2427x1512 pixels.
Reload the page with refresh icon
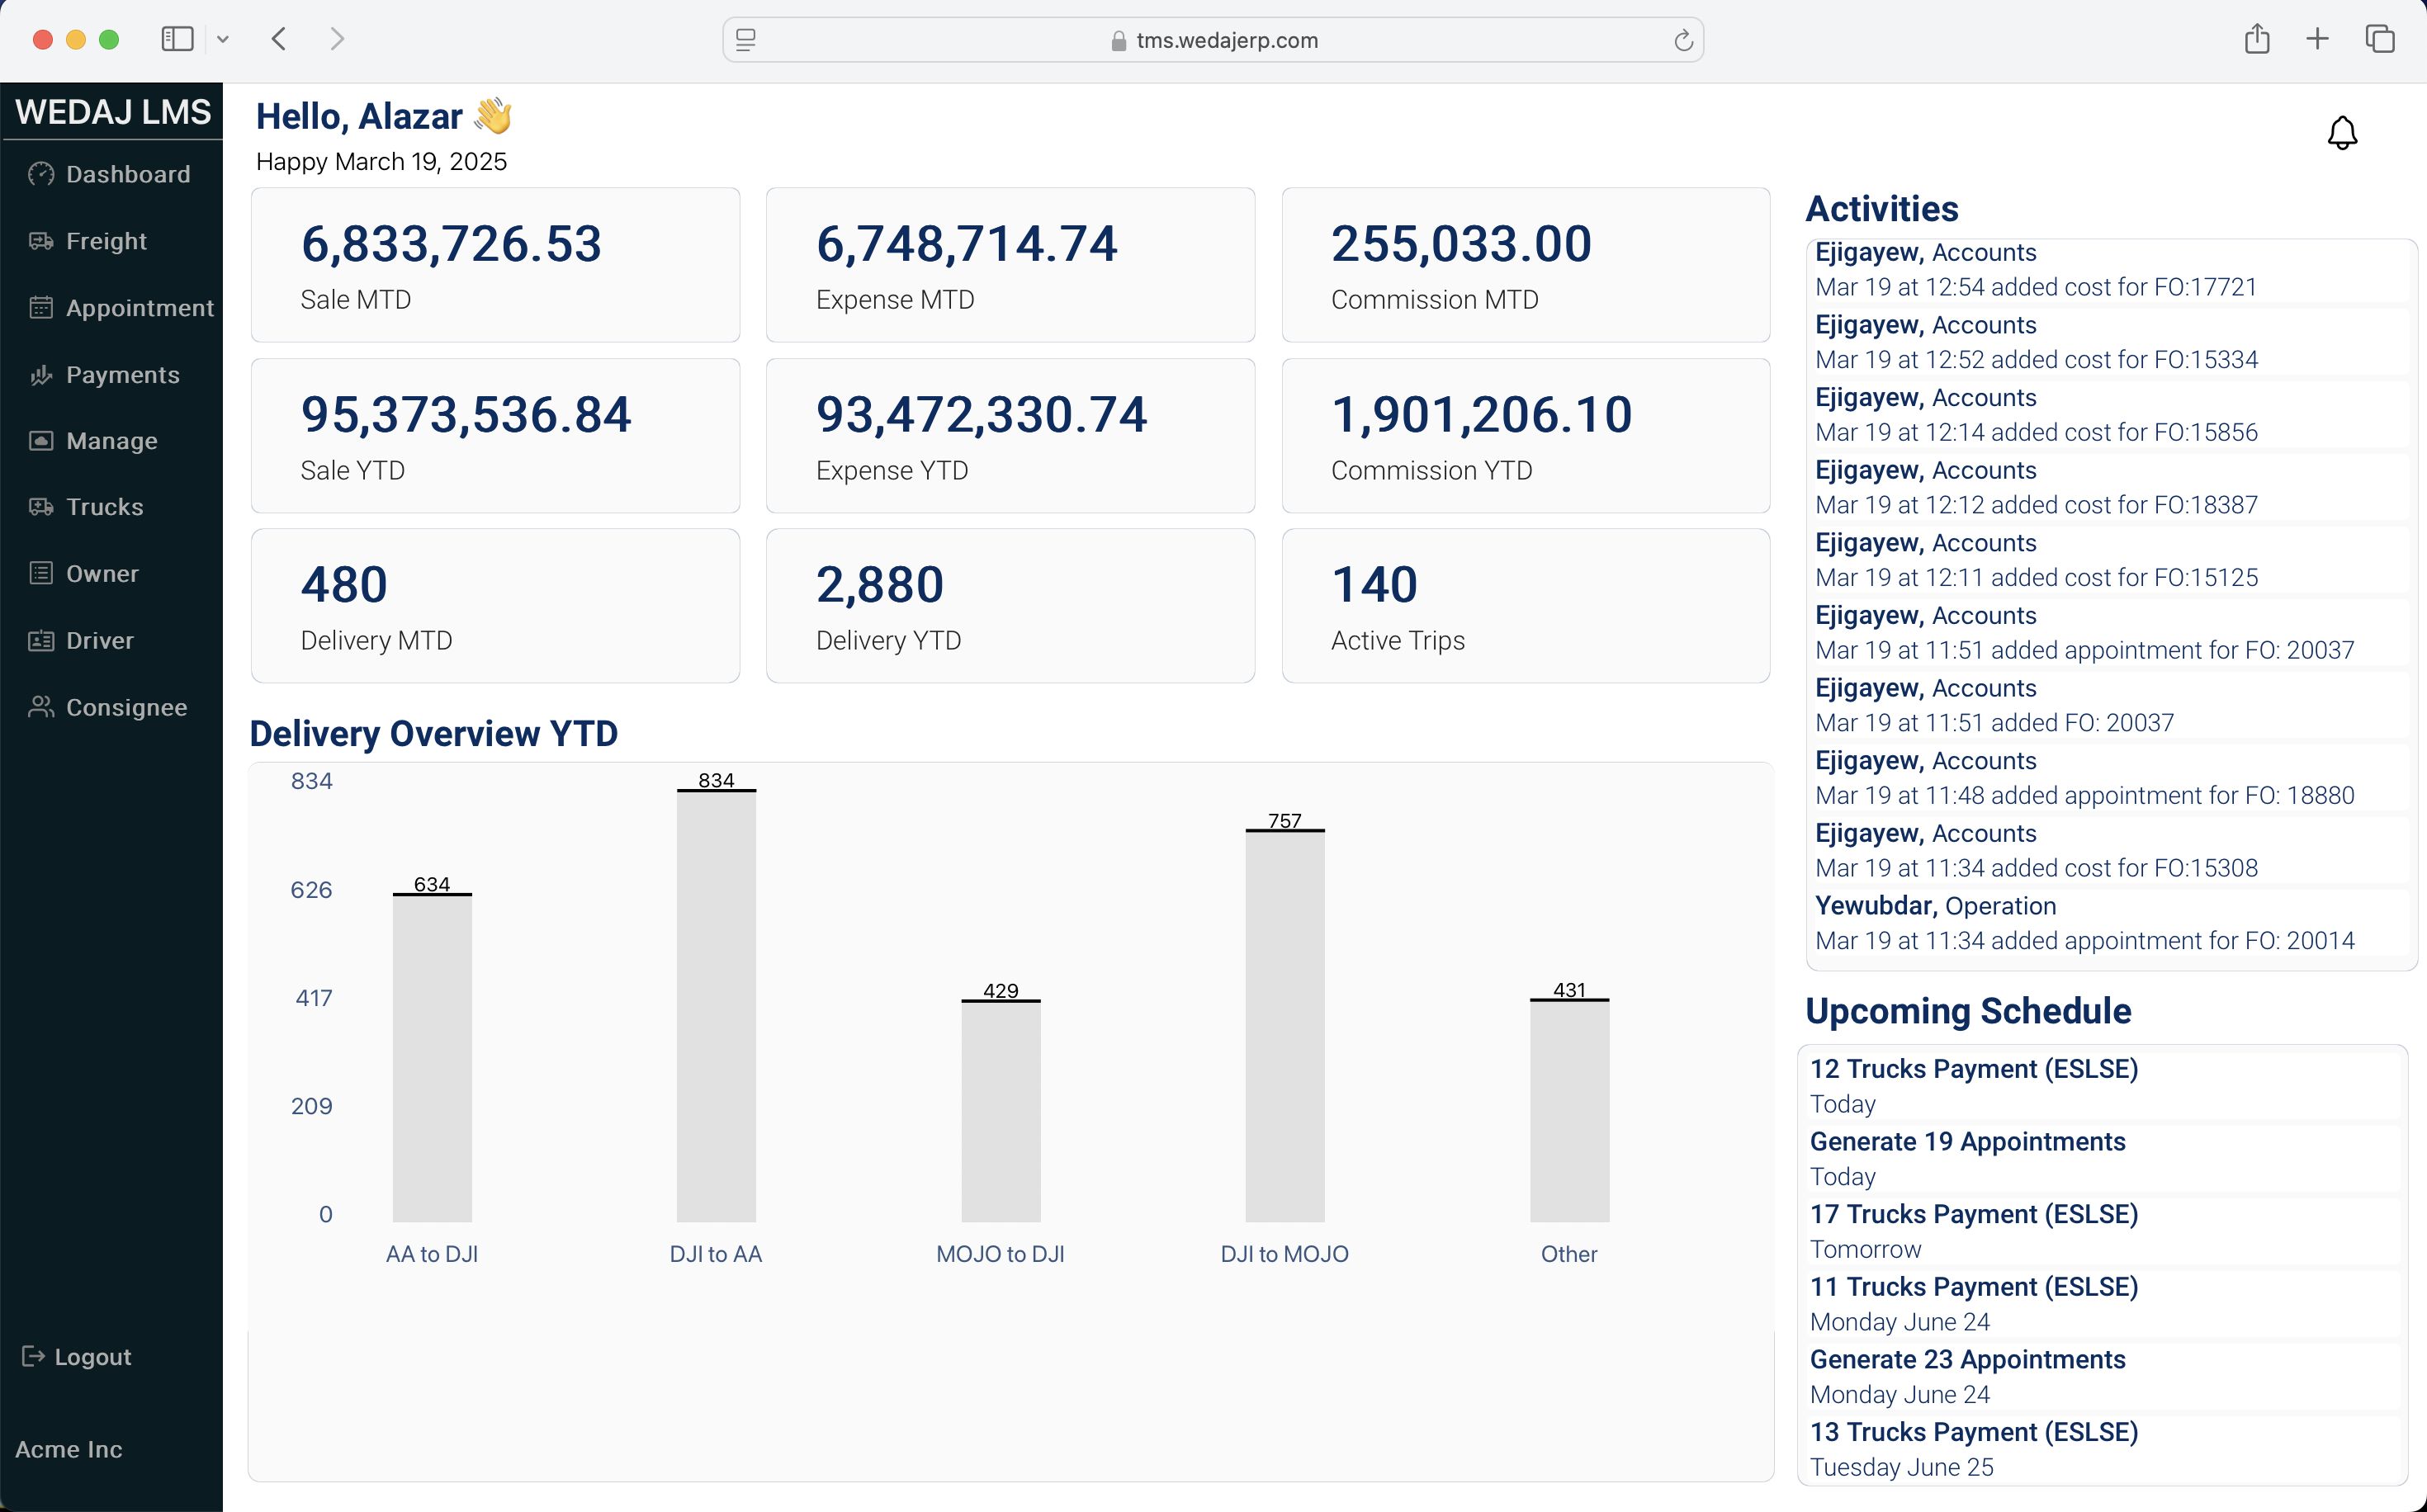click(x=1683, y=40)
